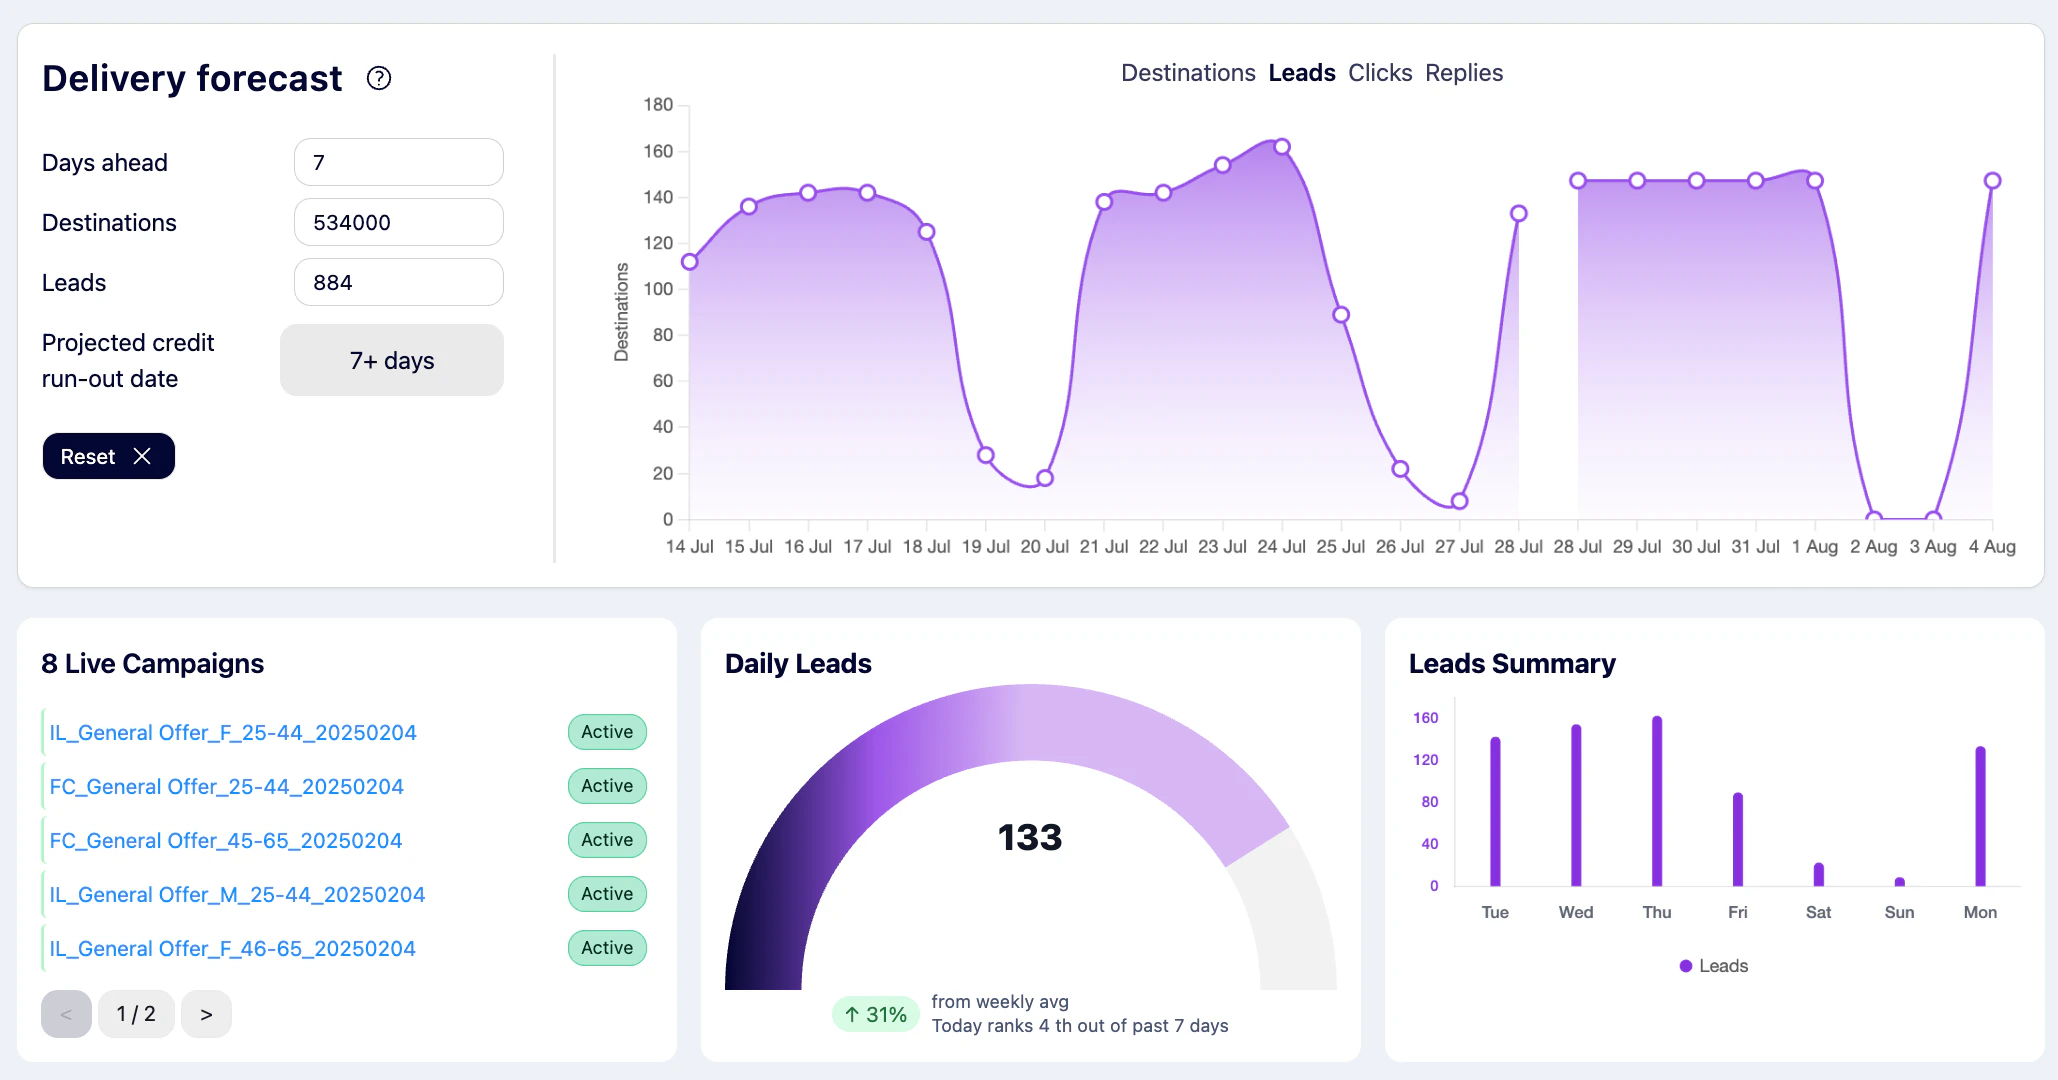Switch to the Clicks chart tab
This screenshot has width=2058, height=1080.
click(x=1380, y=72)
